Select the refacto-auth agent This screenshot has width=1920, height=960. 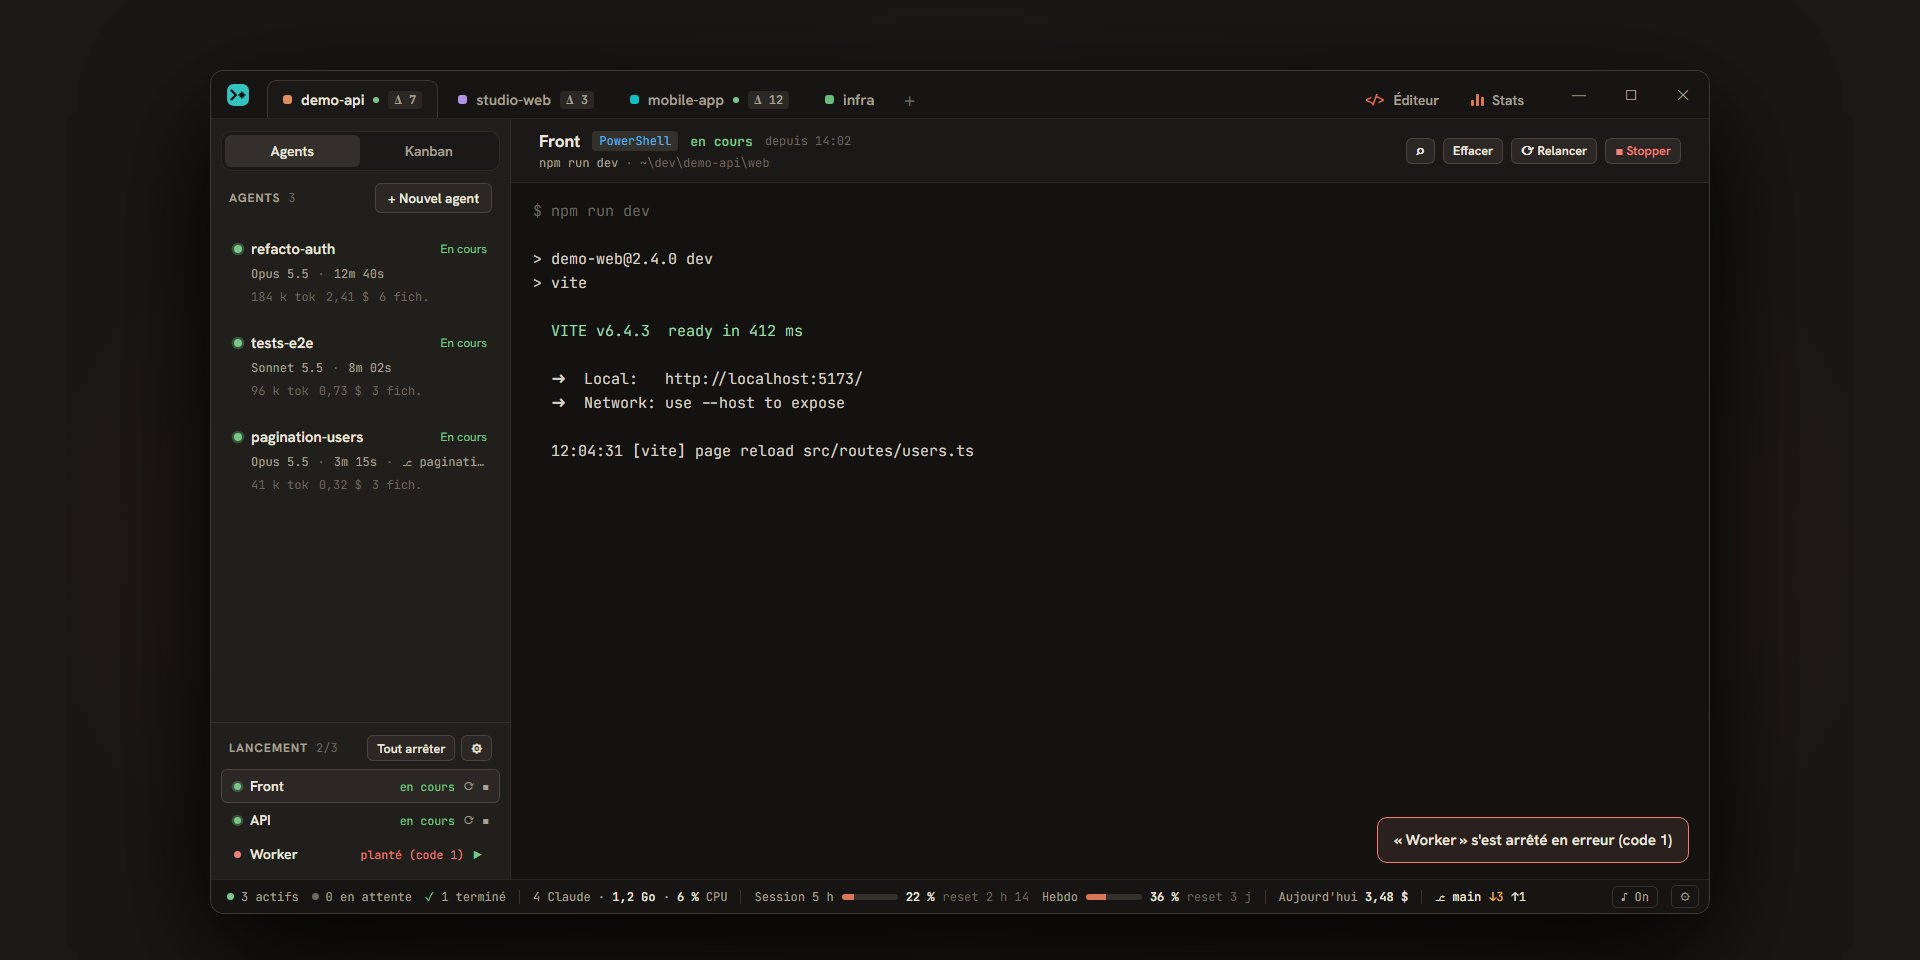[x=360, y=273]
